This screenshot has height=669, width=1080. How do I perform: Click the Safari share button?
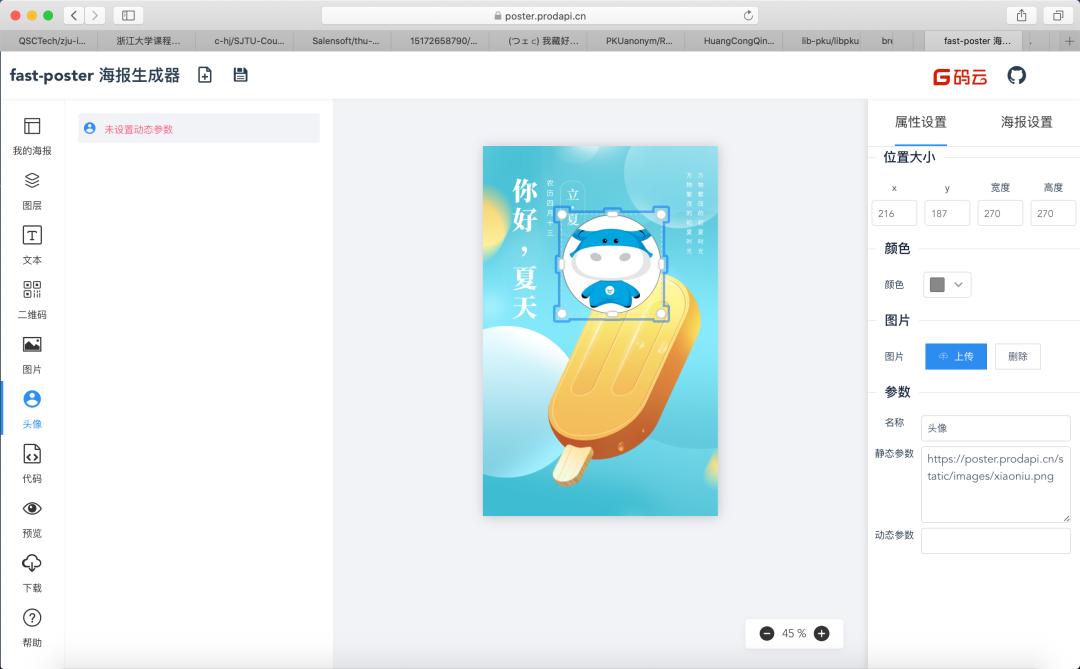click(1021, 15)
